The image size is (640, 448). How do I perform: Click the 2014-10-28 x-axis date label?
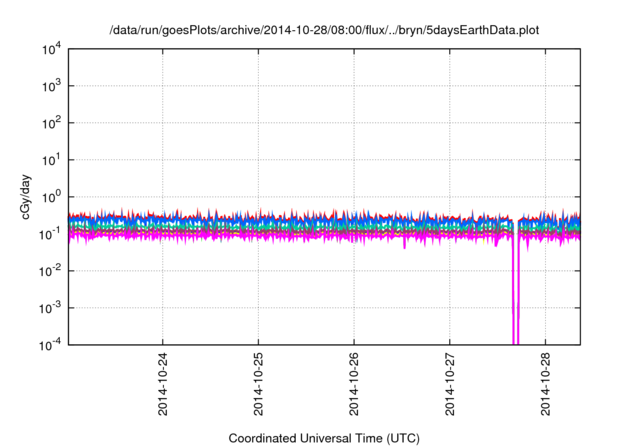(546, 384)
